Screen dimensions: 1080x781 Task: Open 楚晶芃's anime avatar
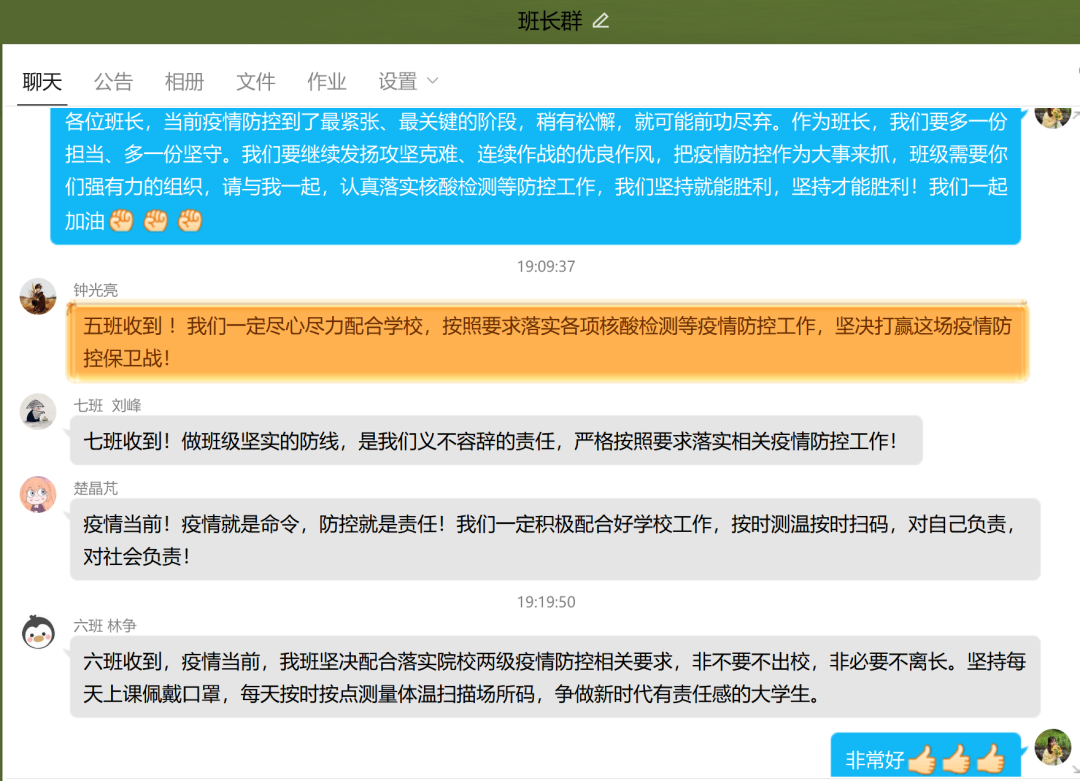[x=38, y=495]
